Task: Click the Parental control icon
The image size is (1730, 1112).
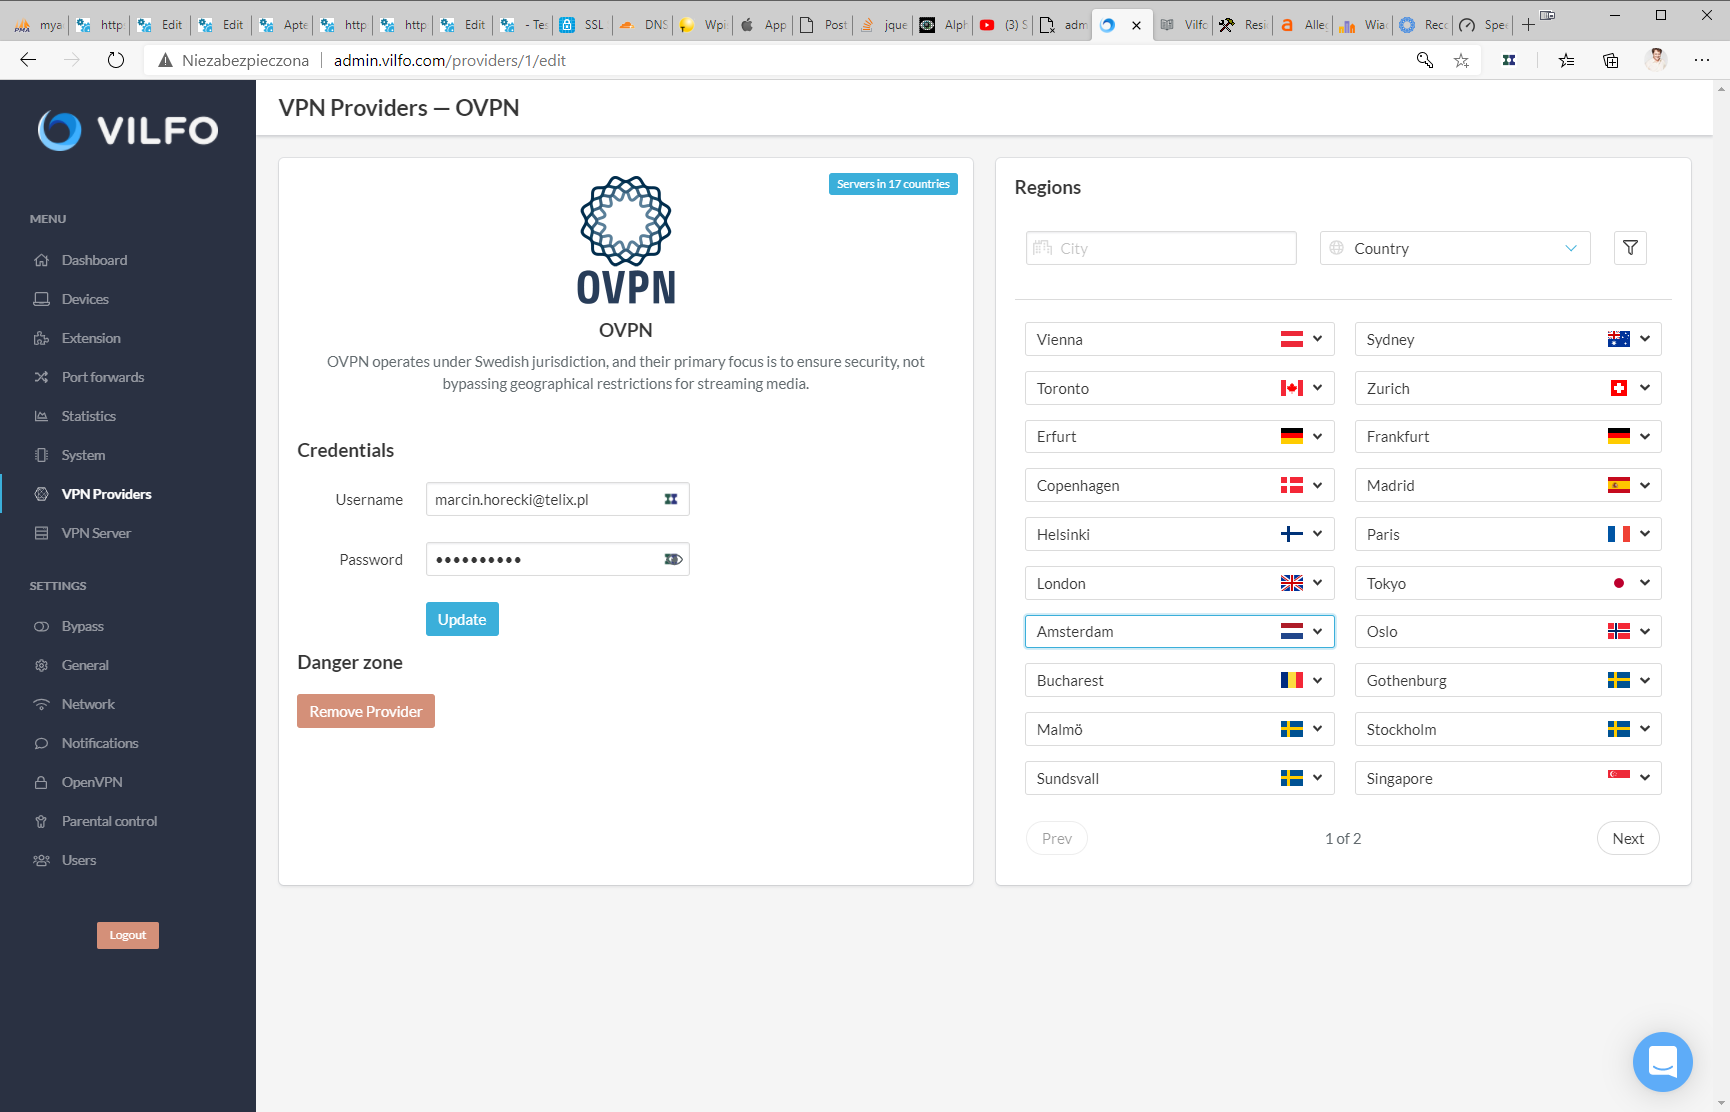Action: coord(41,821)
